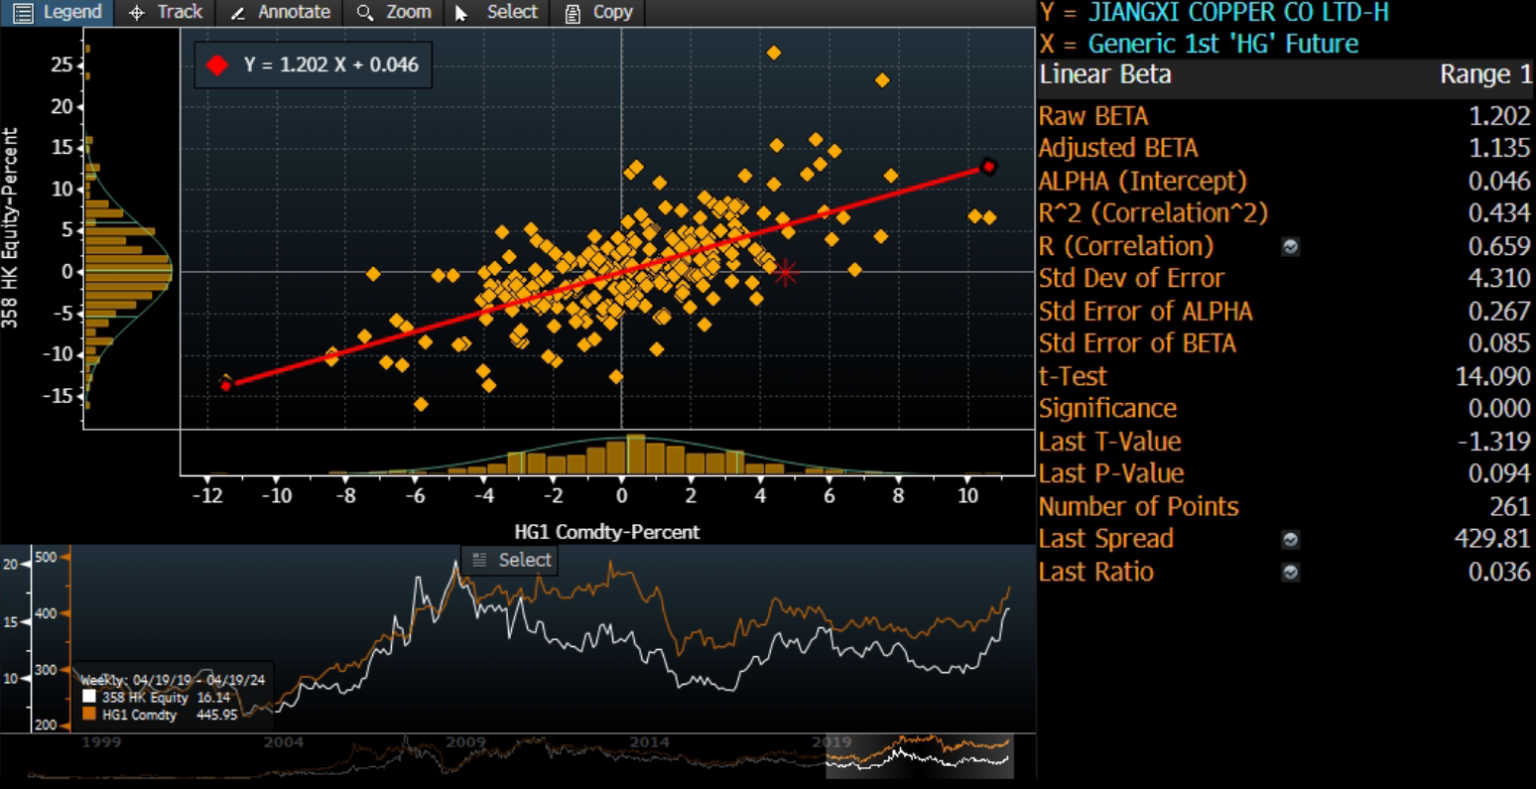Click the Y = JIANGXI COPPER CO LTD-H field

click(x=1214, y=13)
